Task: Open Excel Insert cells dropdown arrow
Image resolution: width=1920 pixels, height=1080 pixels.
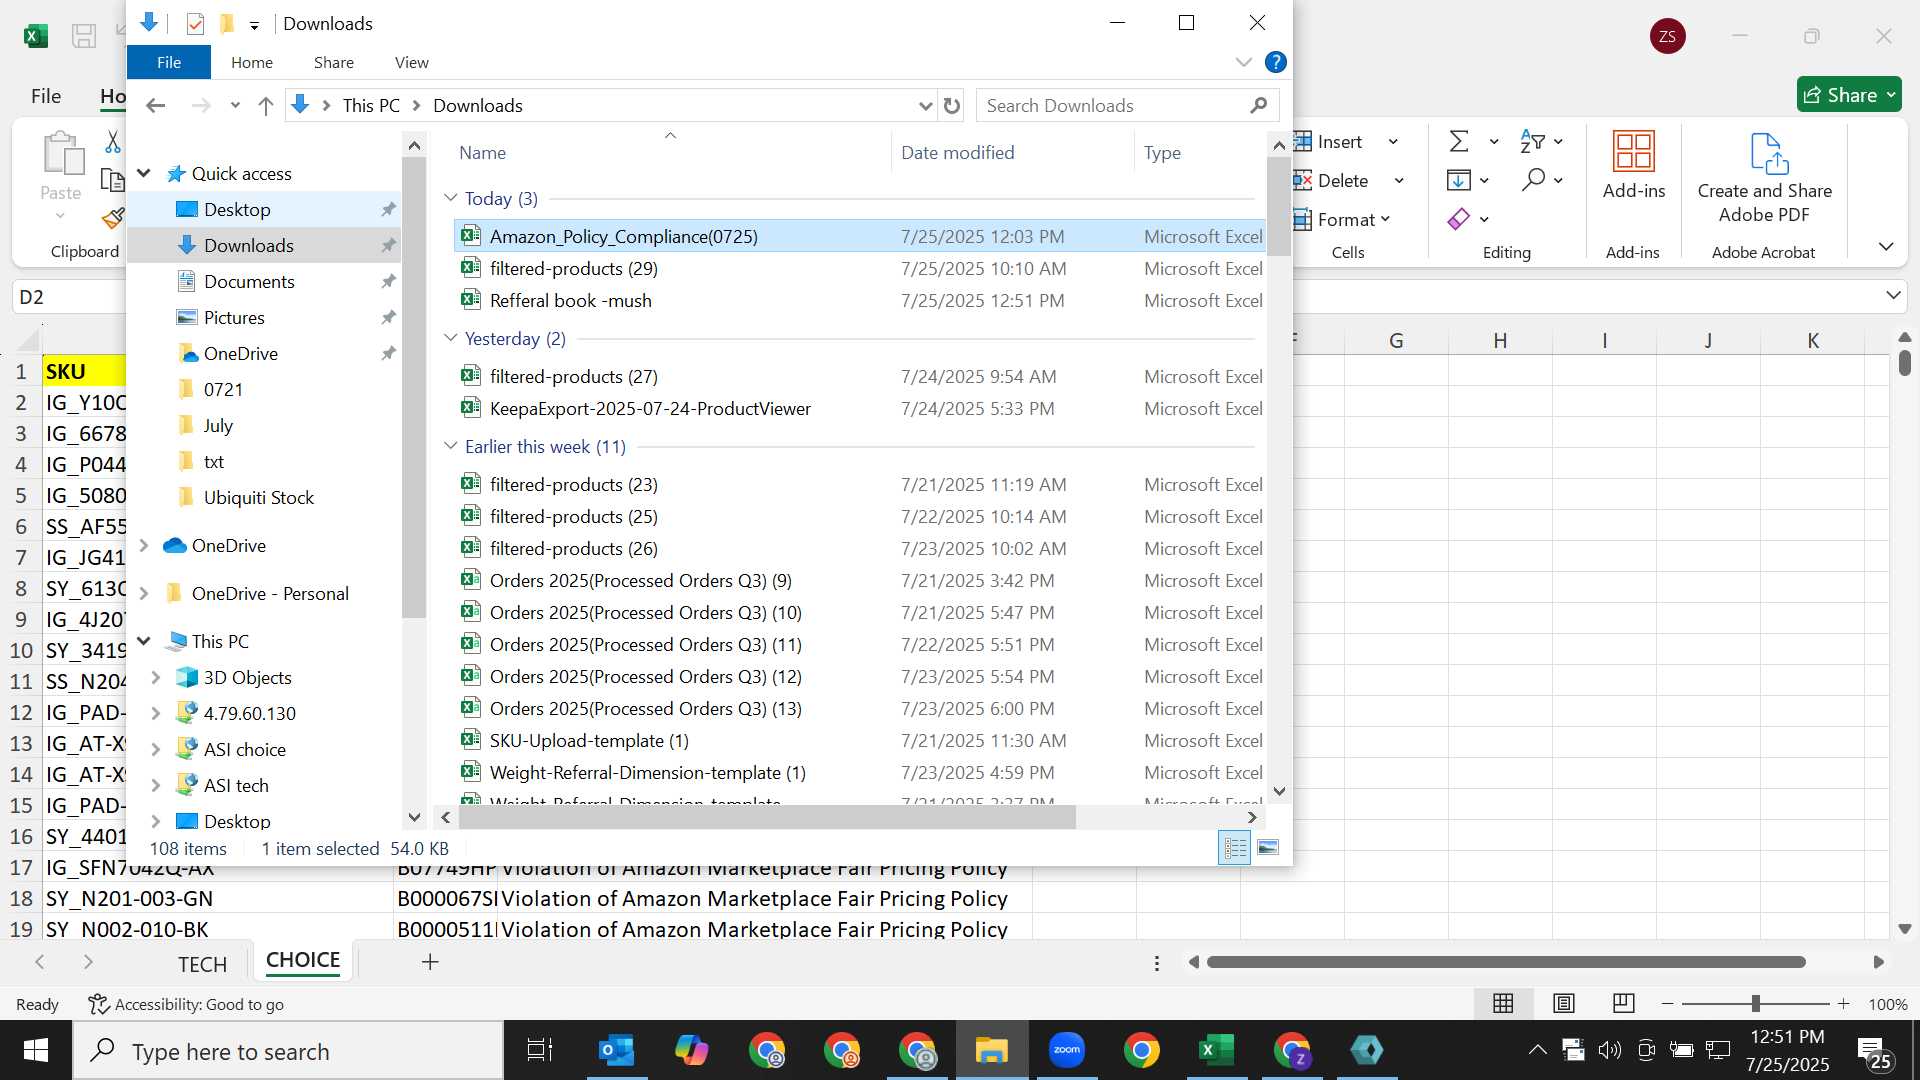Action: [x=1393, y=142]
